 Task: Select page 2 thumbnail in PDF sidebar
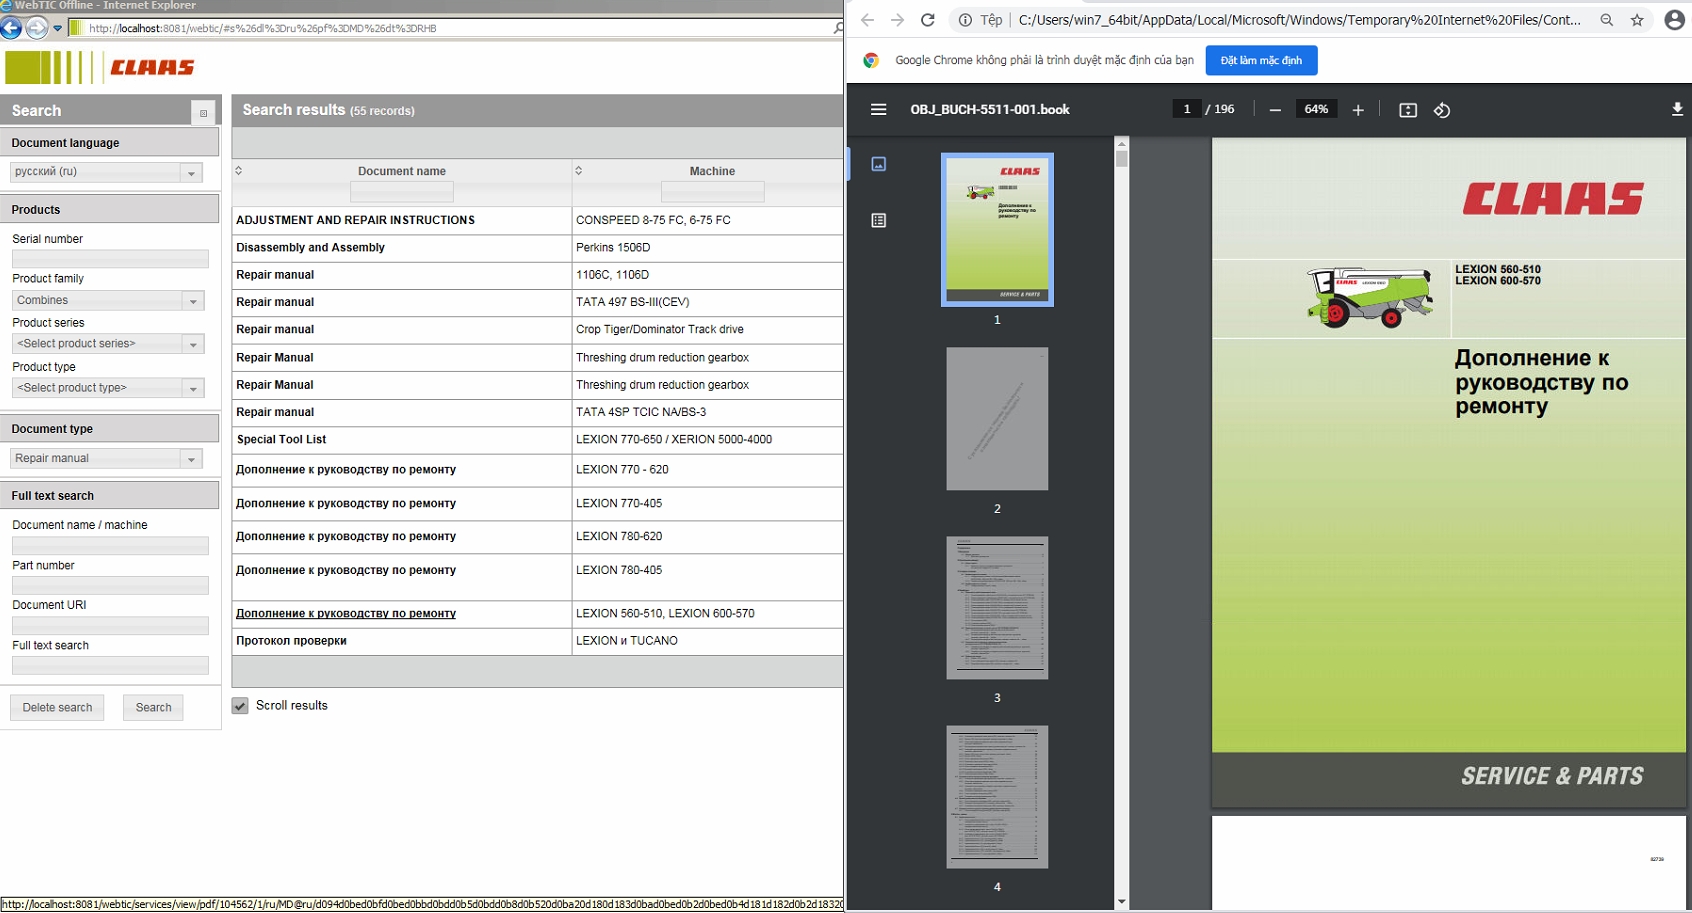[996, 419]
